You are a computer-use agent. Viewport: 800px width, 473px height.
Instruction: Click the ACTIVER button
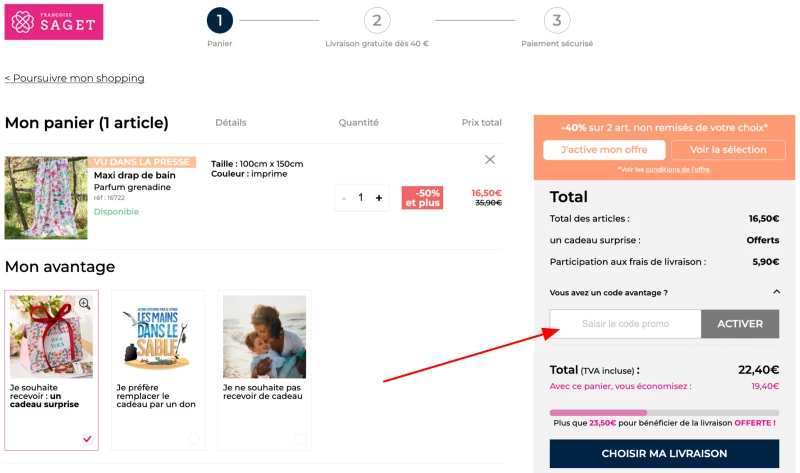[740, 323]
